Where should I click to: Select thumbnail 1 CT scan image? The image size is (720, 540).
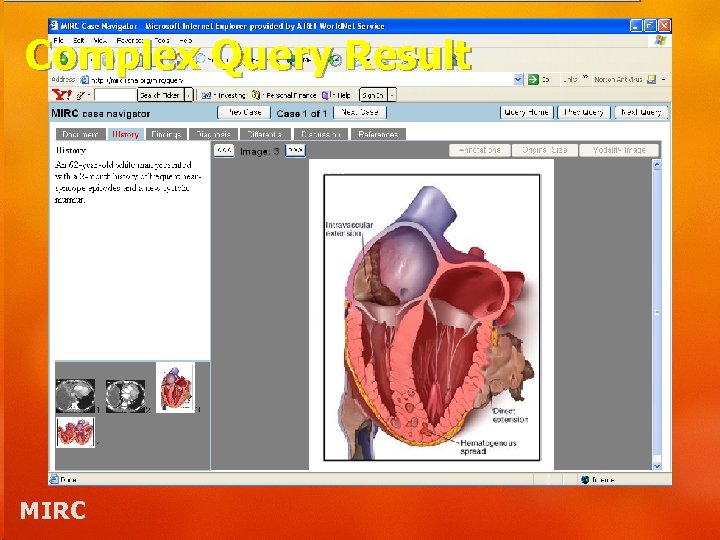pyautogui.click(x=75, y=396)
